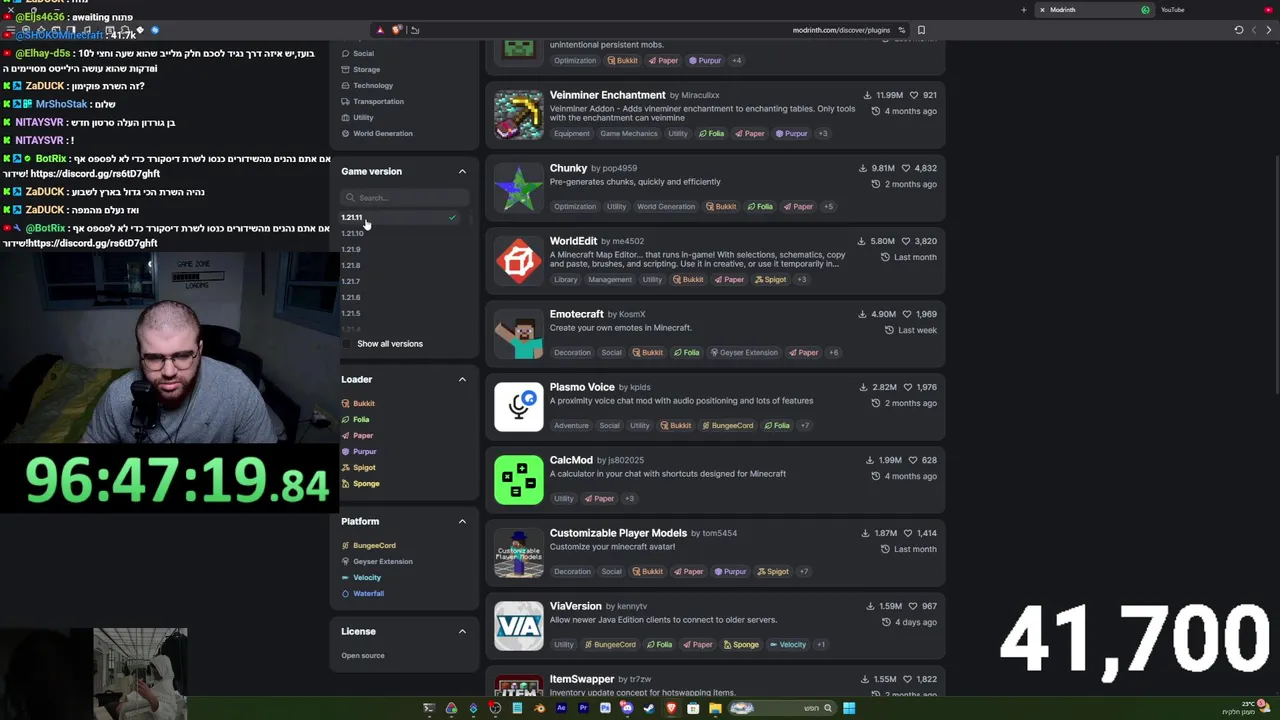Toggle game version 1.21.11 filter
1280x720 pixels.
pyautogui.click(x=399, y=217)
